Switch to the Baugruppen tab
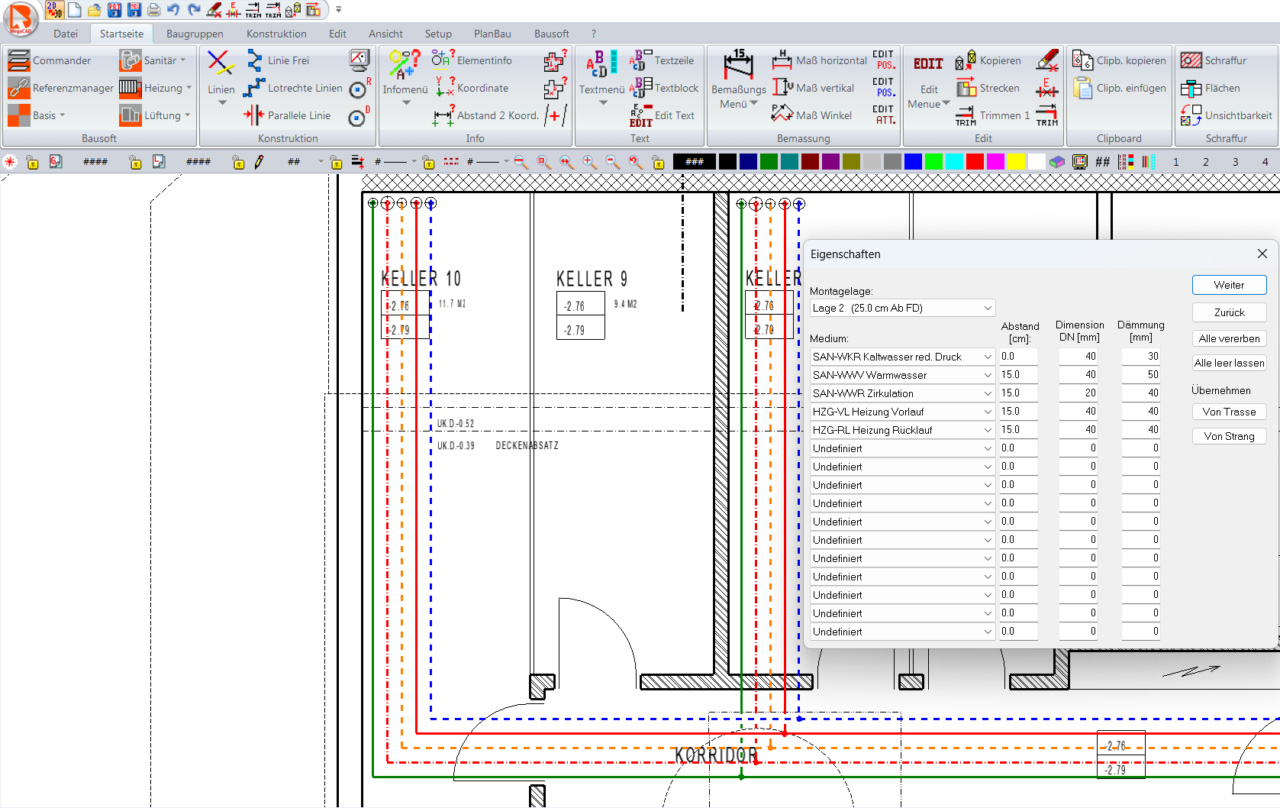This screenshot has height=808, width=1280. pos(195,34)
